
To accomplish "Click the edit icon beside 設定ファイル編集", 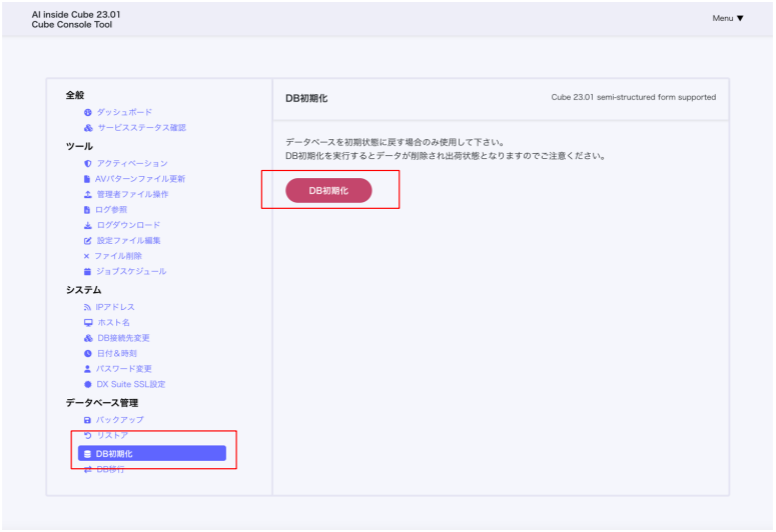I will coord(88,241).
